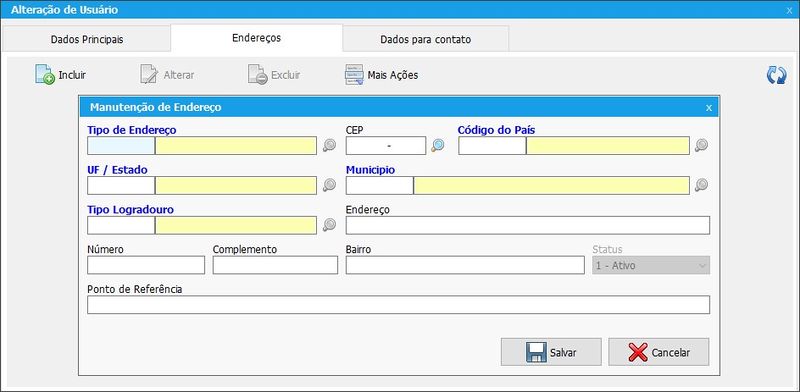This screenshot has width=800, height=392.
Task: Click the yellow UF / Estado description field
Action: [236, 185]
